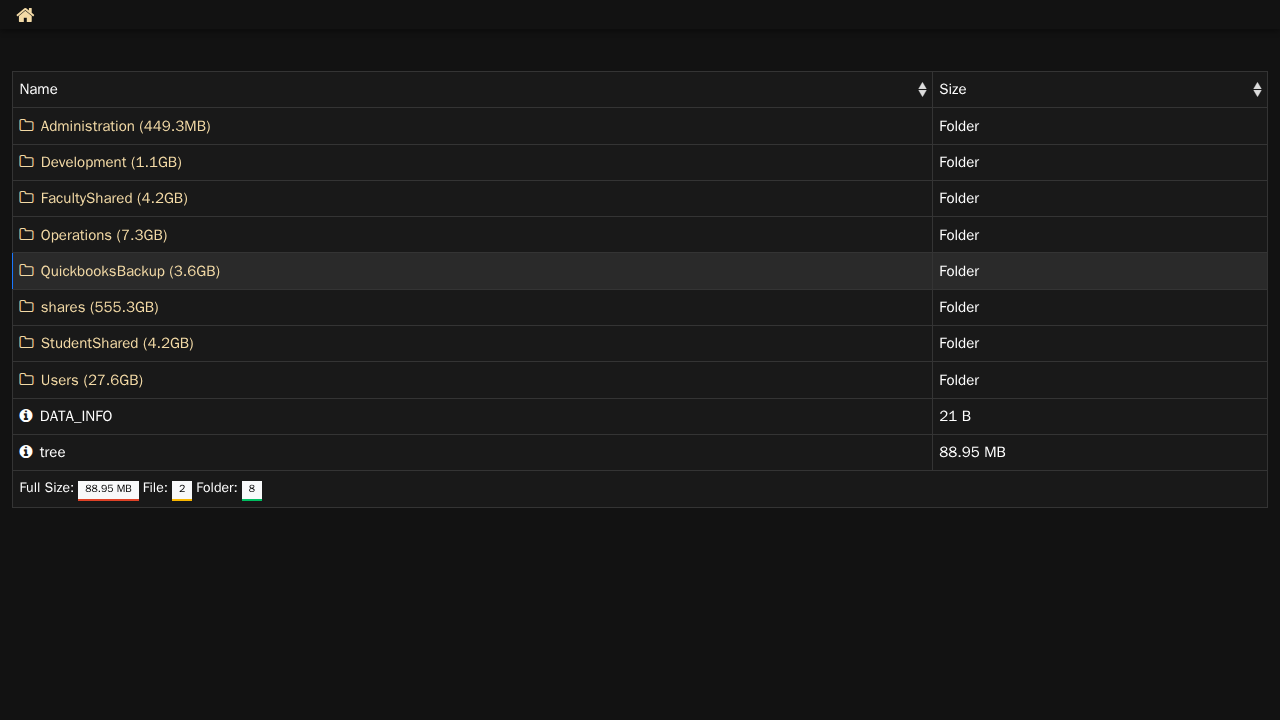
Task: Open the StudentShared (4.2GB) folder
Action: click(x=117, y=343)
